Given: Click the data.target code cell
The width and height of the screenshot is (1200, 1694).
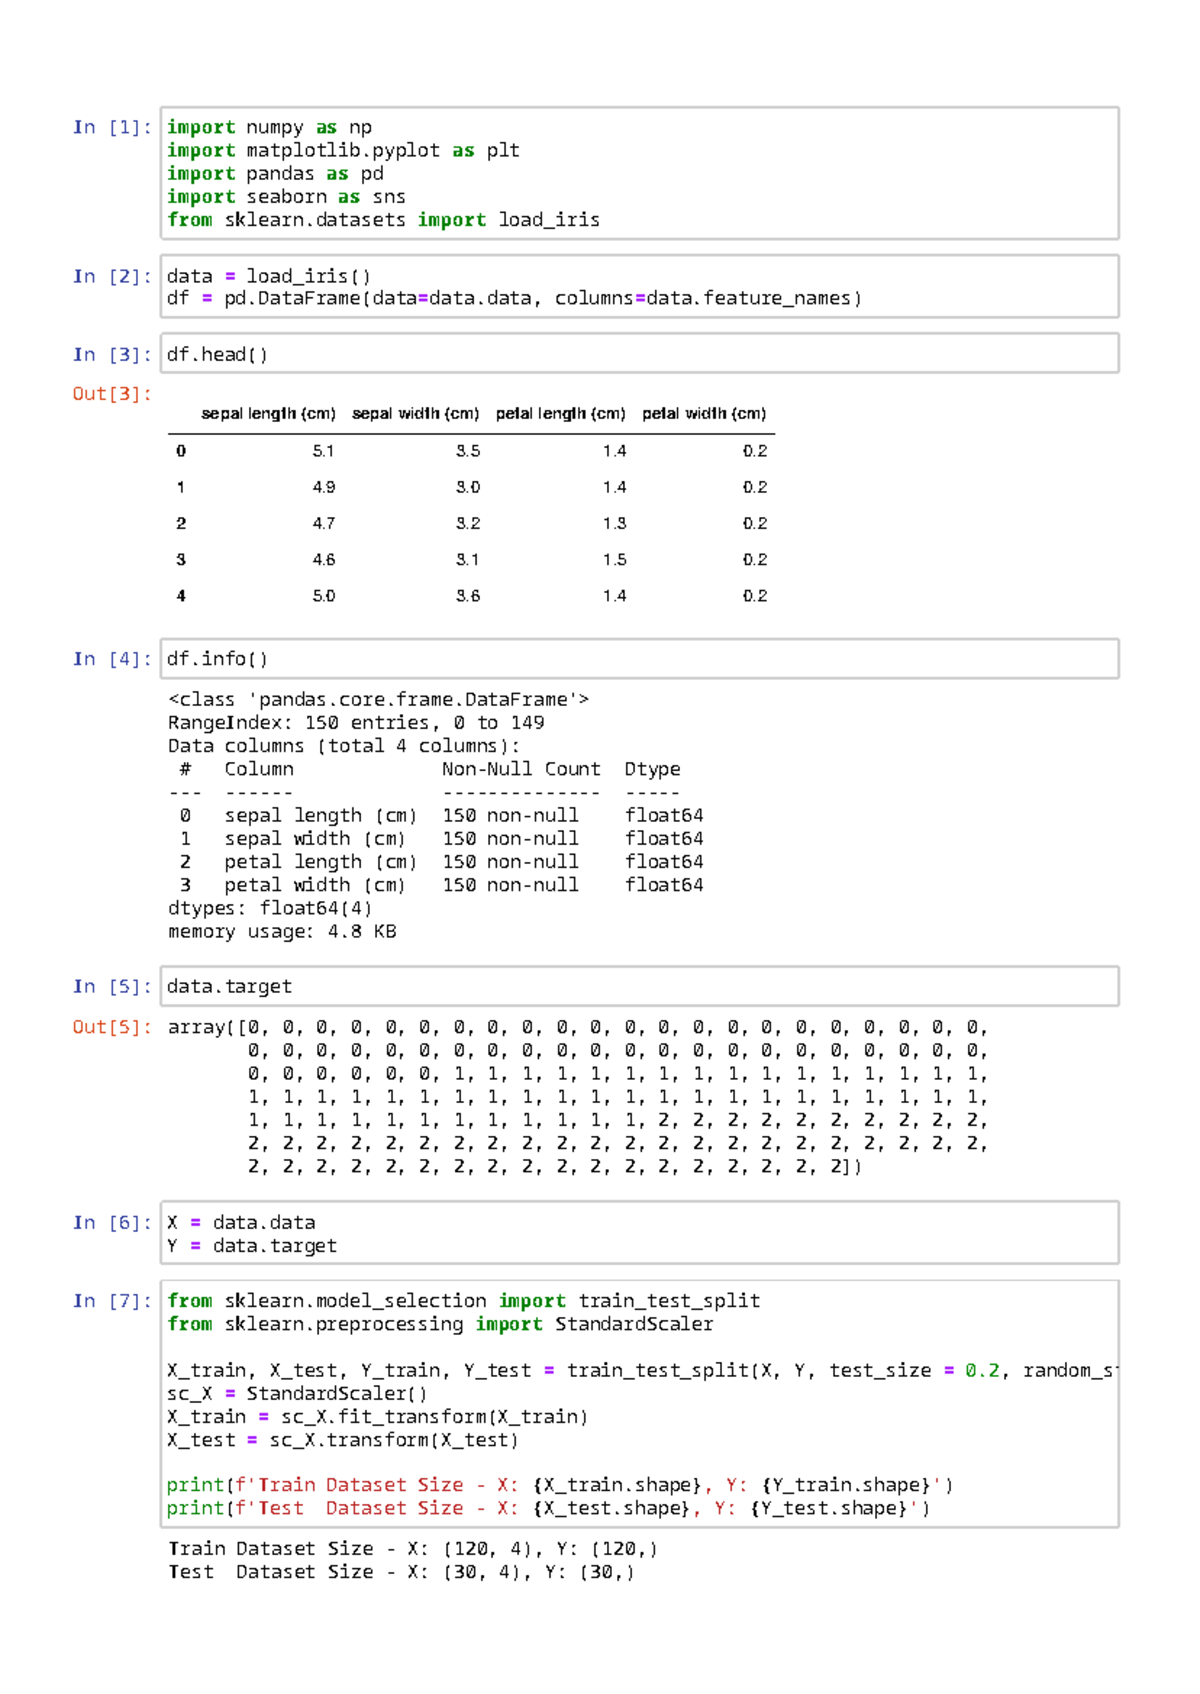Looking at the screenshot, I should point(638,986).
